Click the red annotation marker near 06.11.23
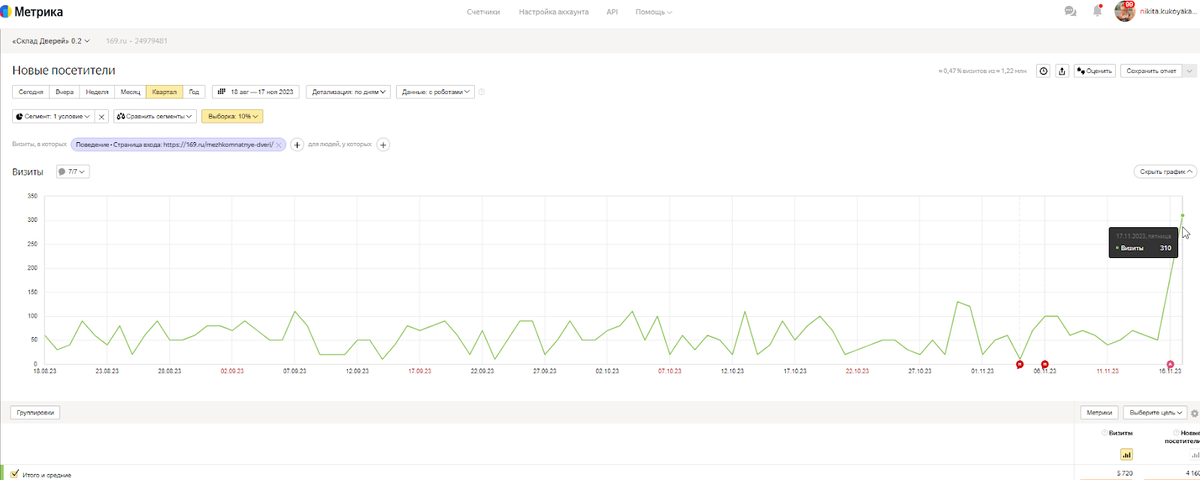1200x480 pixels. 1044,364
